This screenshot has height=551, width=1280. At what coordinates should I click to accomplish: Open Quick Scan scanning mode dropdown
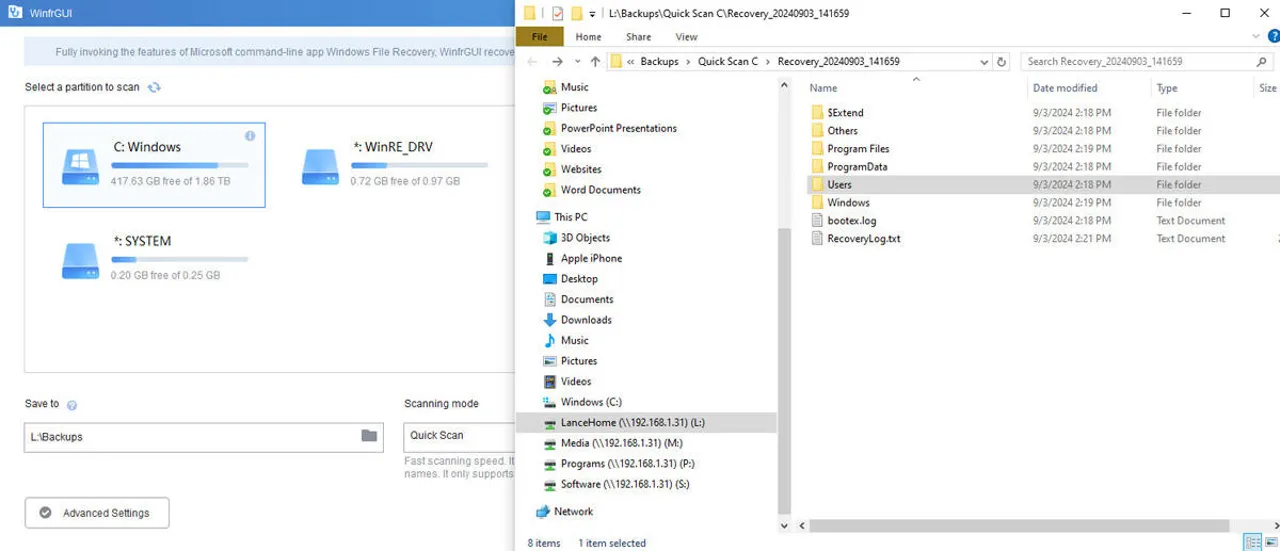[459, 436]
